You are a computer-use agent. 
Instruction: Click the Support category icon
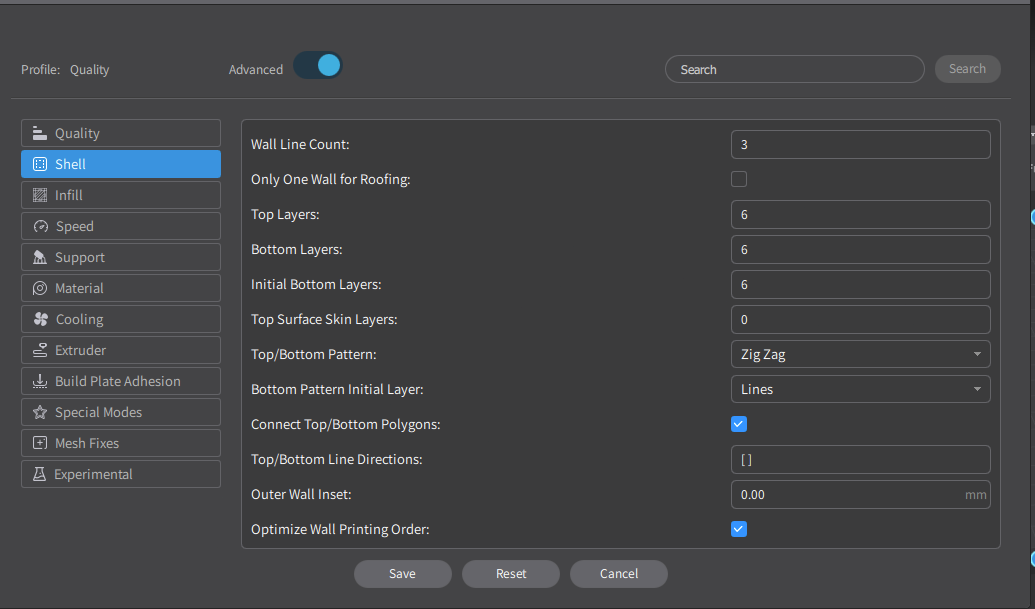point(40,257)
